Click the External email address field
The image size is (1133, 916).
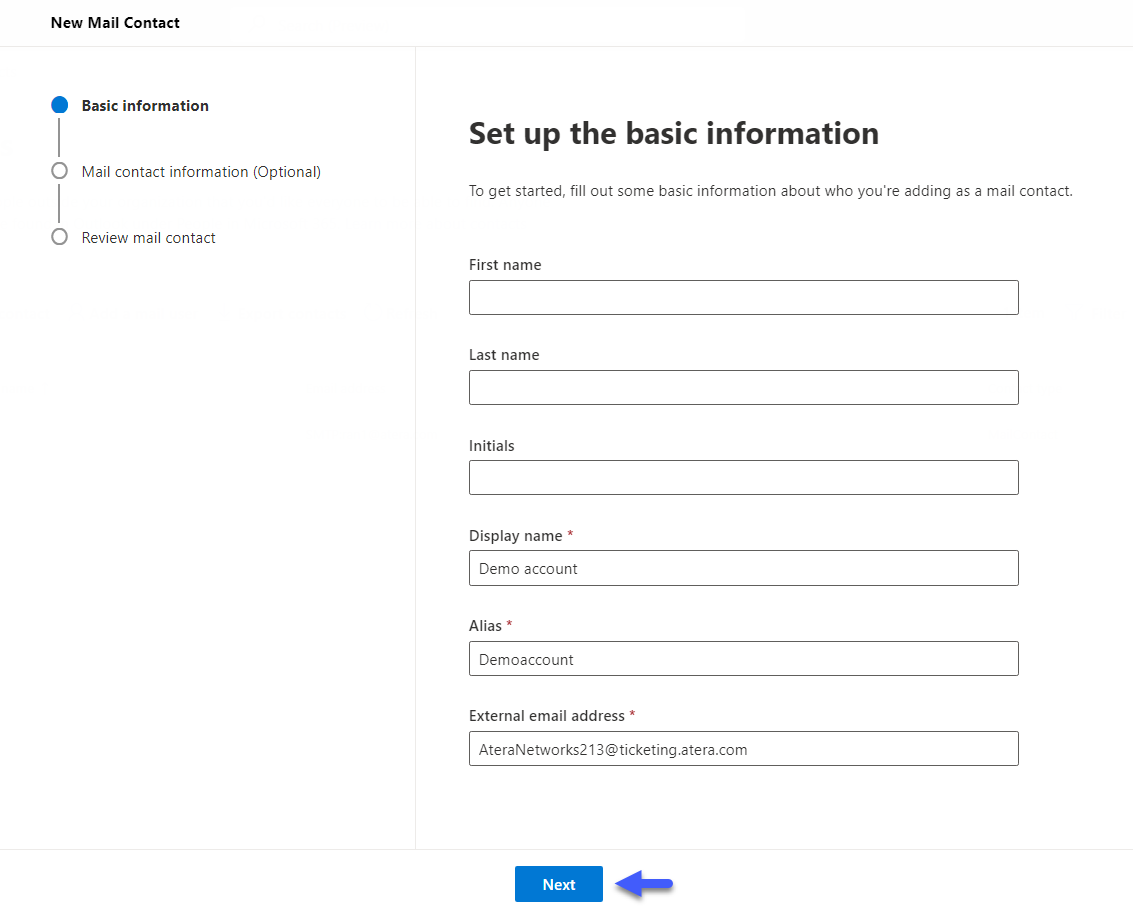(743, 748)
